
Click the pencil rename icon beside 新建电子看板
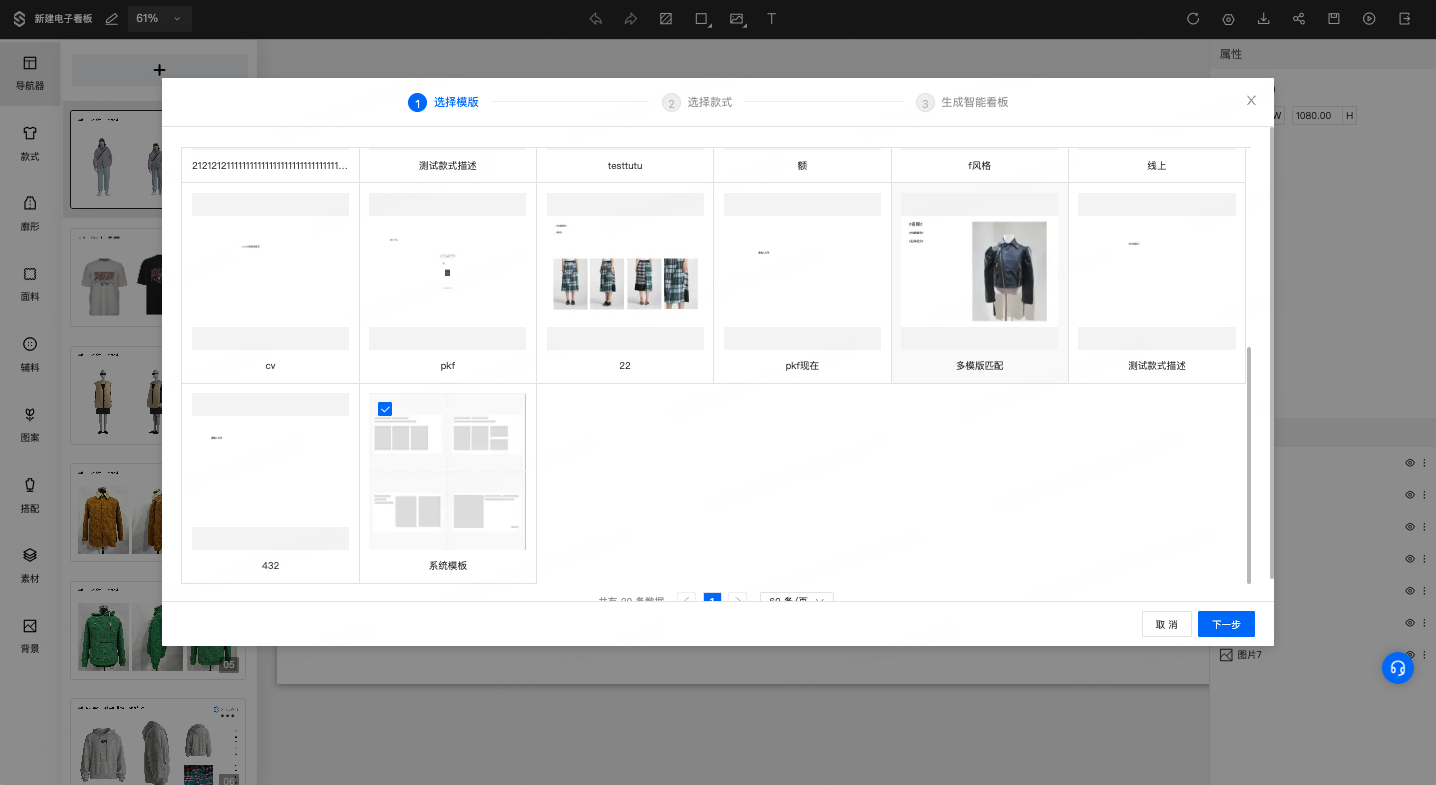tap(112, 19)
